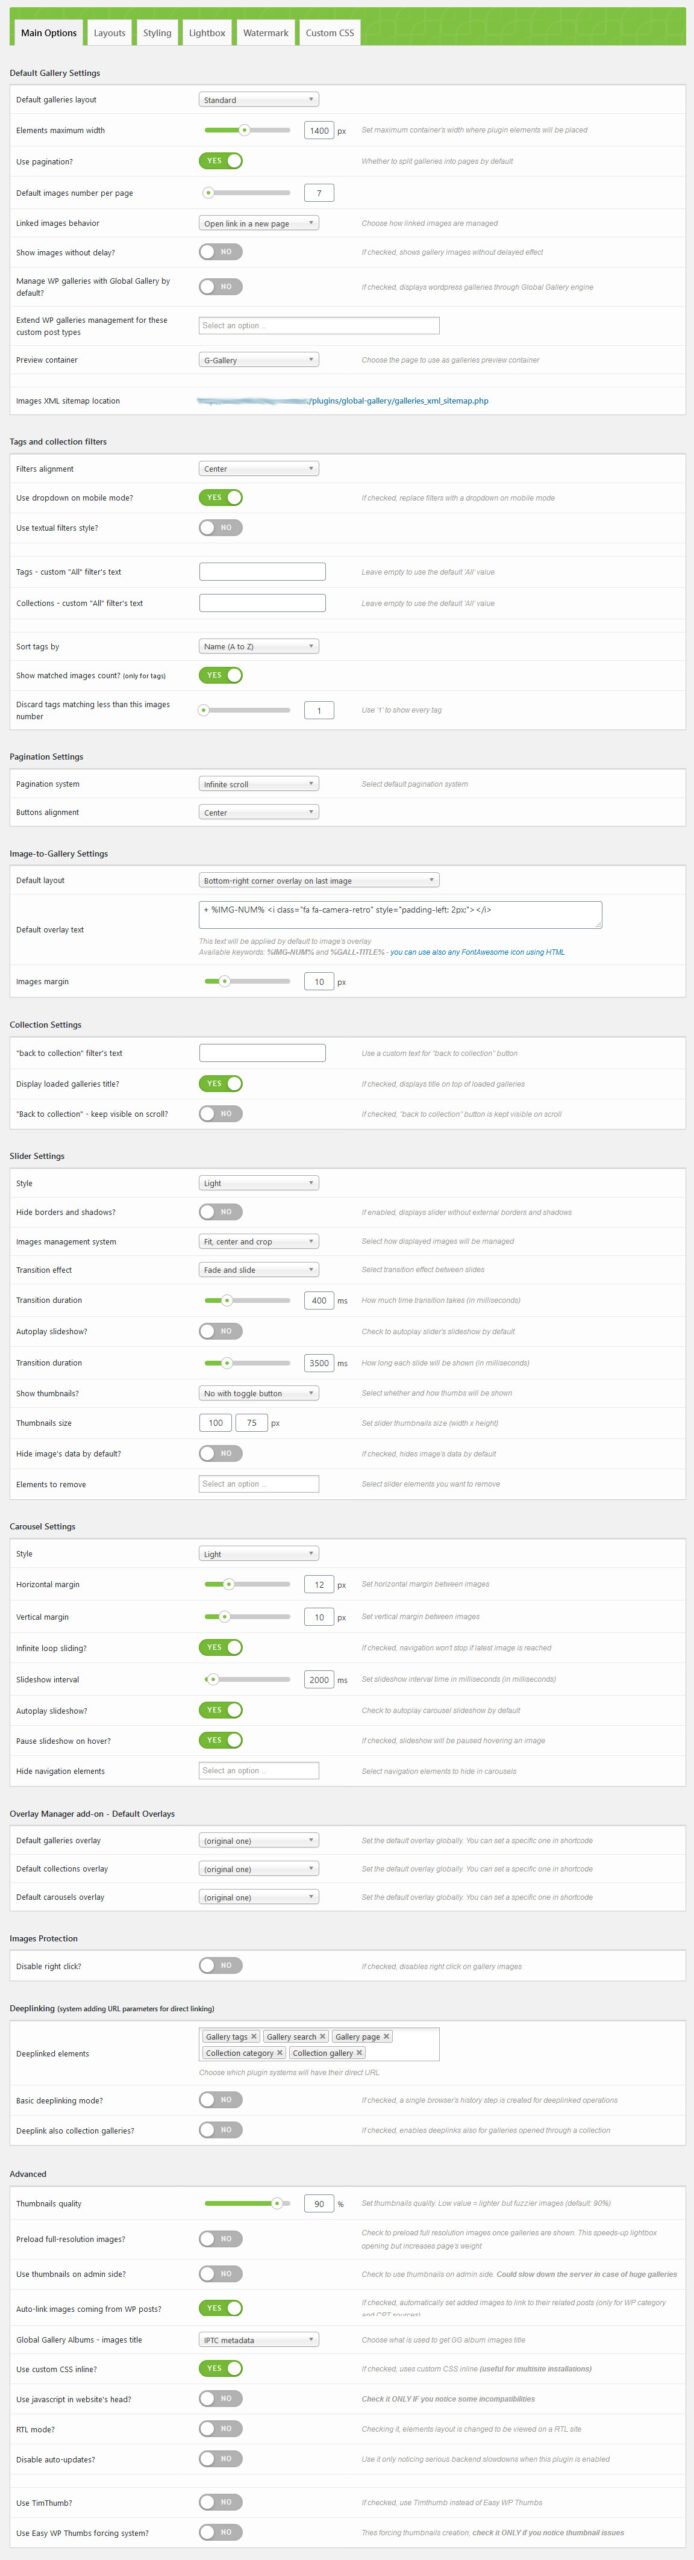Switch to the Lightbox tab
The width and height of the screenshot is (694, 2560).
pos(207,33)
